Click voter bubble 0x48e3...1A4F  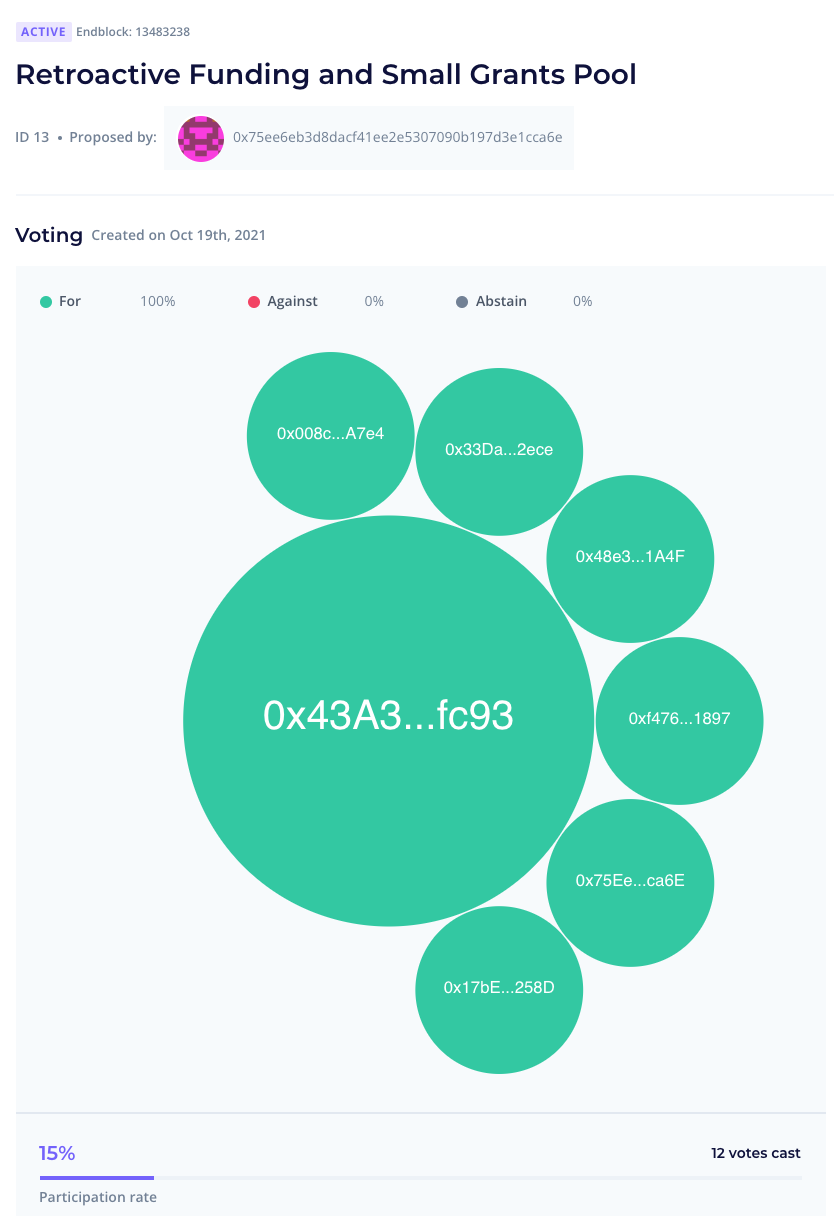[630, 559]
